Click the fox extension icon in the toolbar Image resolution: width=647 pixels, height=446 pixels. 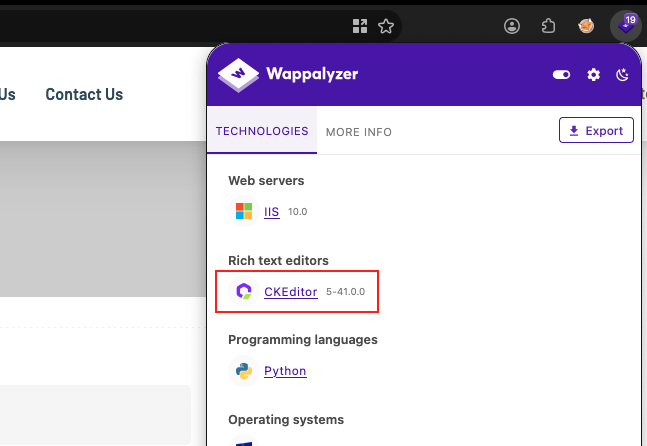click(x=586, y=26)
